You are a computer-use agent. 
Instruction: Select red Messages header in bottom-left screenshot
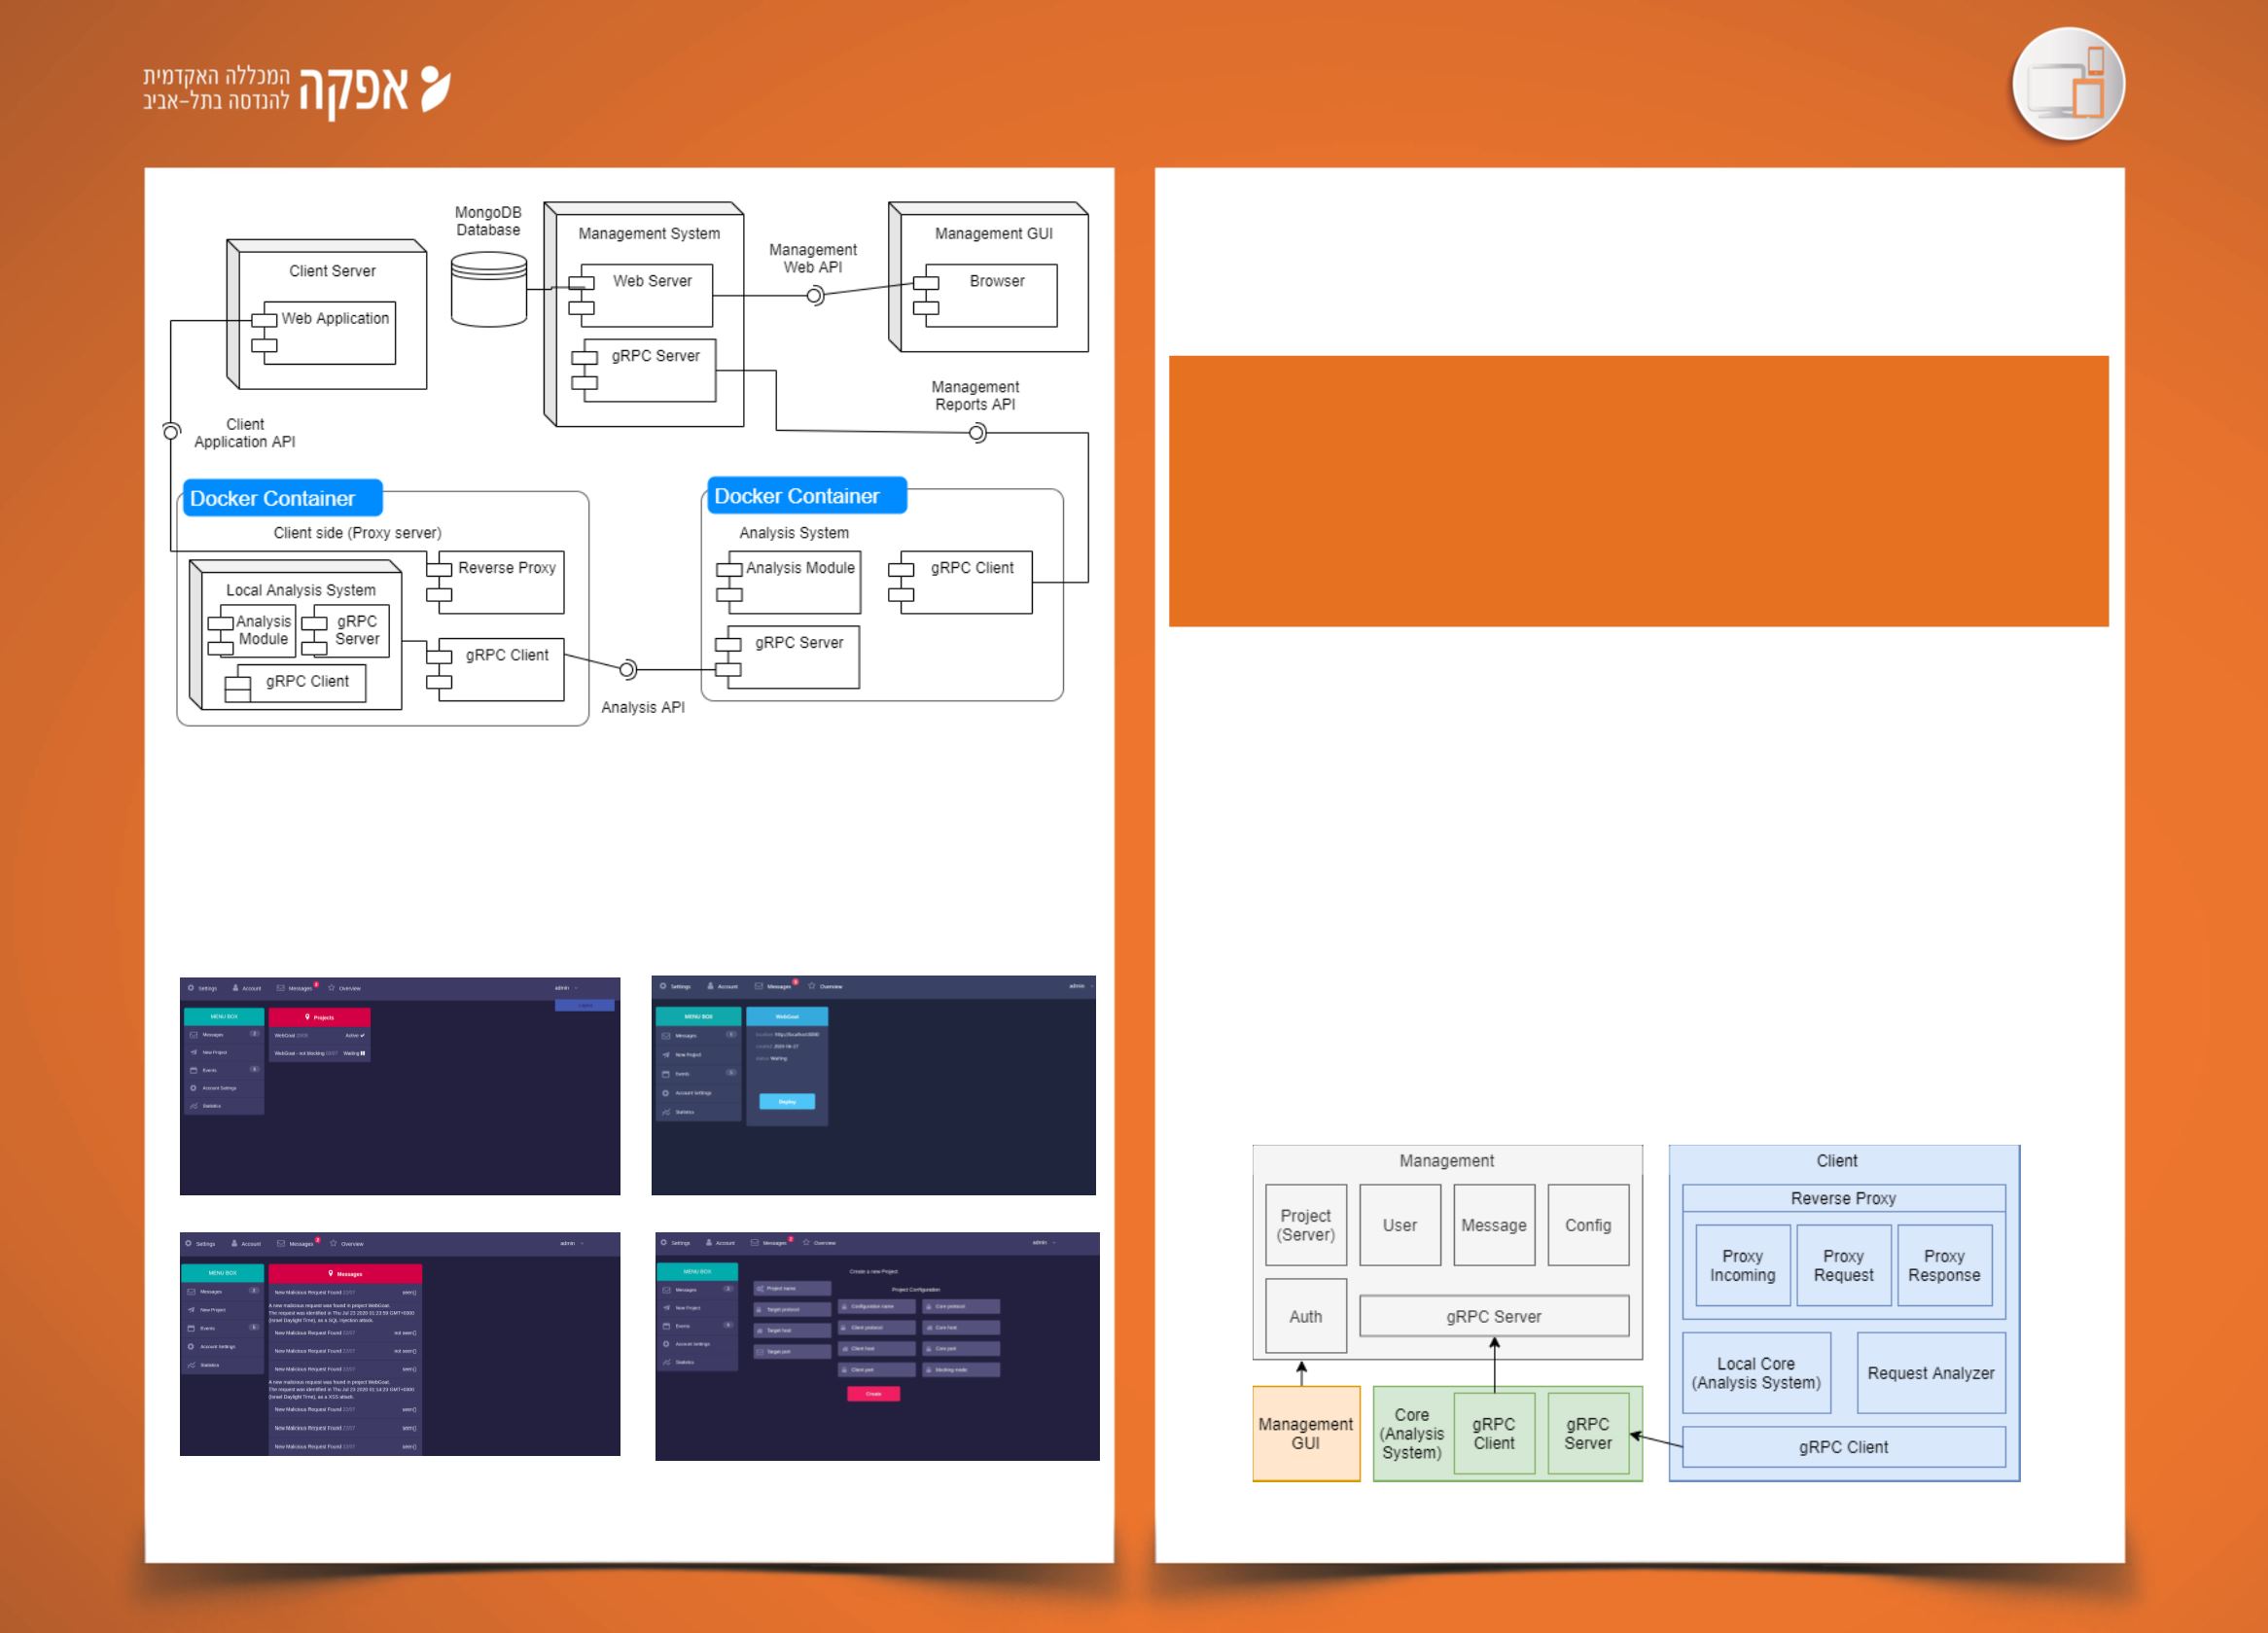pos(345,1274)
